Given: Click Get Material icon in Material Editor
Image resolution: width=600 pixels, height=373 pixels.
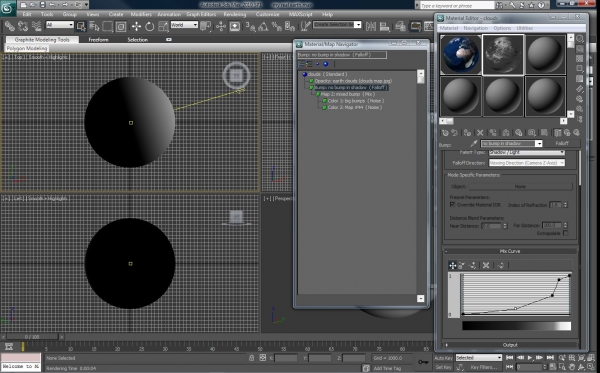Looking at the screenshot, I should (445, 133).
